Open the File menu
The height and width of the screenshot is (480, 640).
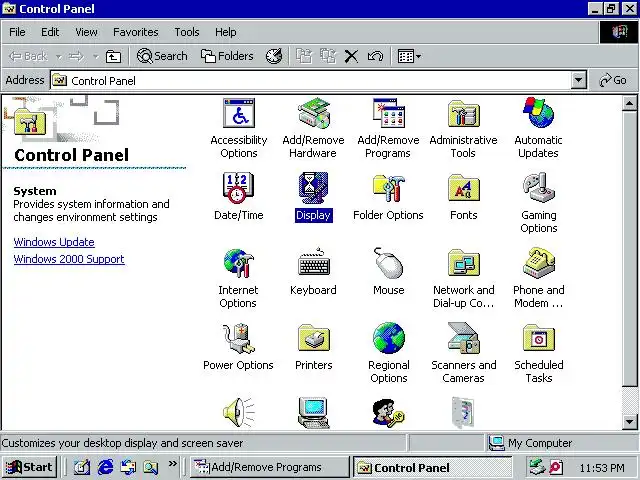pyautogui.click(x=17, y=32)
